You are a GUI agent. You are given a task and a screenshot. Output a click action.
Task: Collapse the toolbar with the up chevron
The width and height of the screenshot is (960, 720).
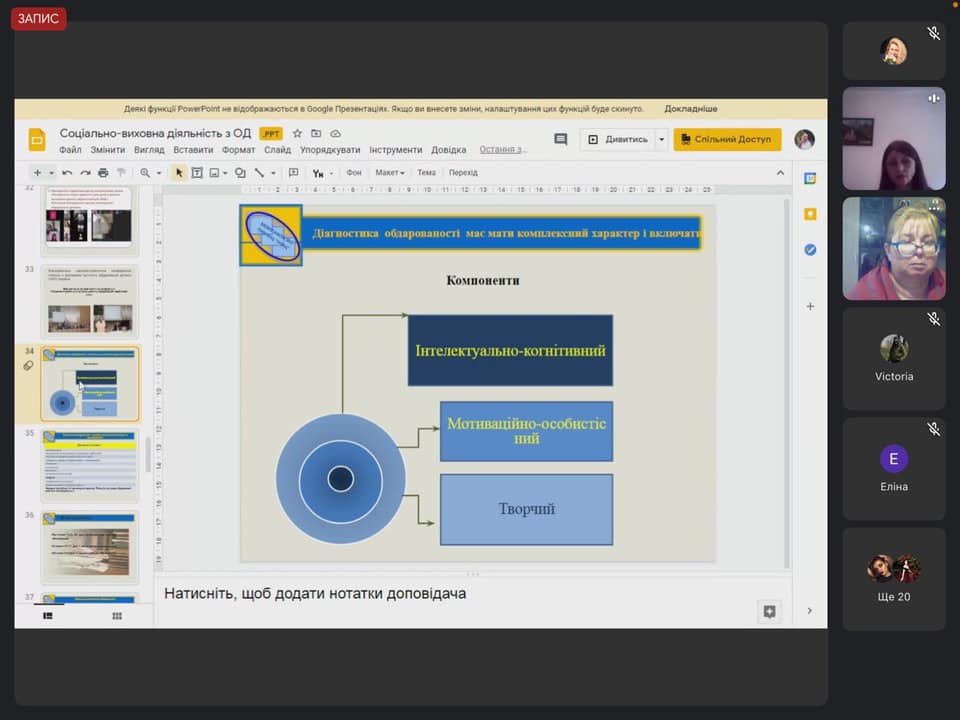(781, 173)
